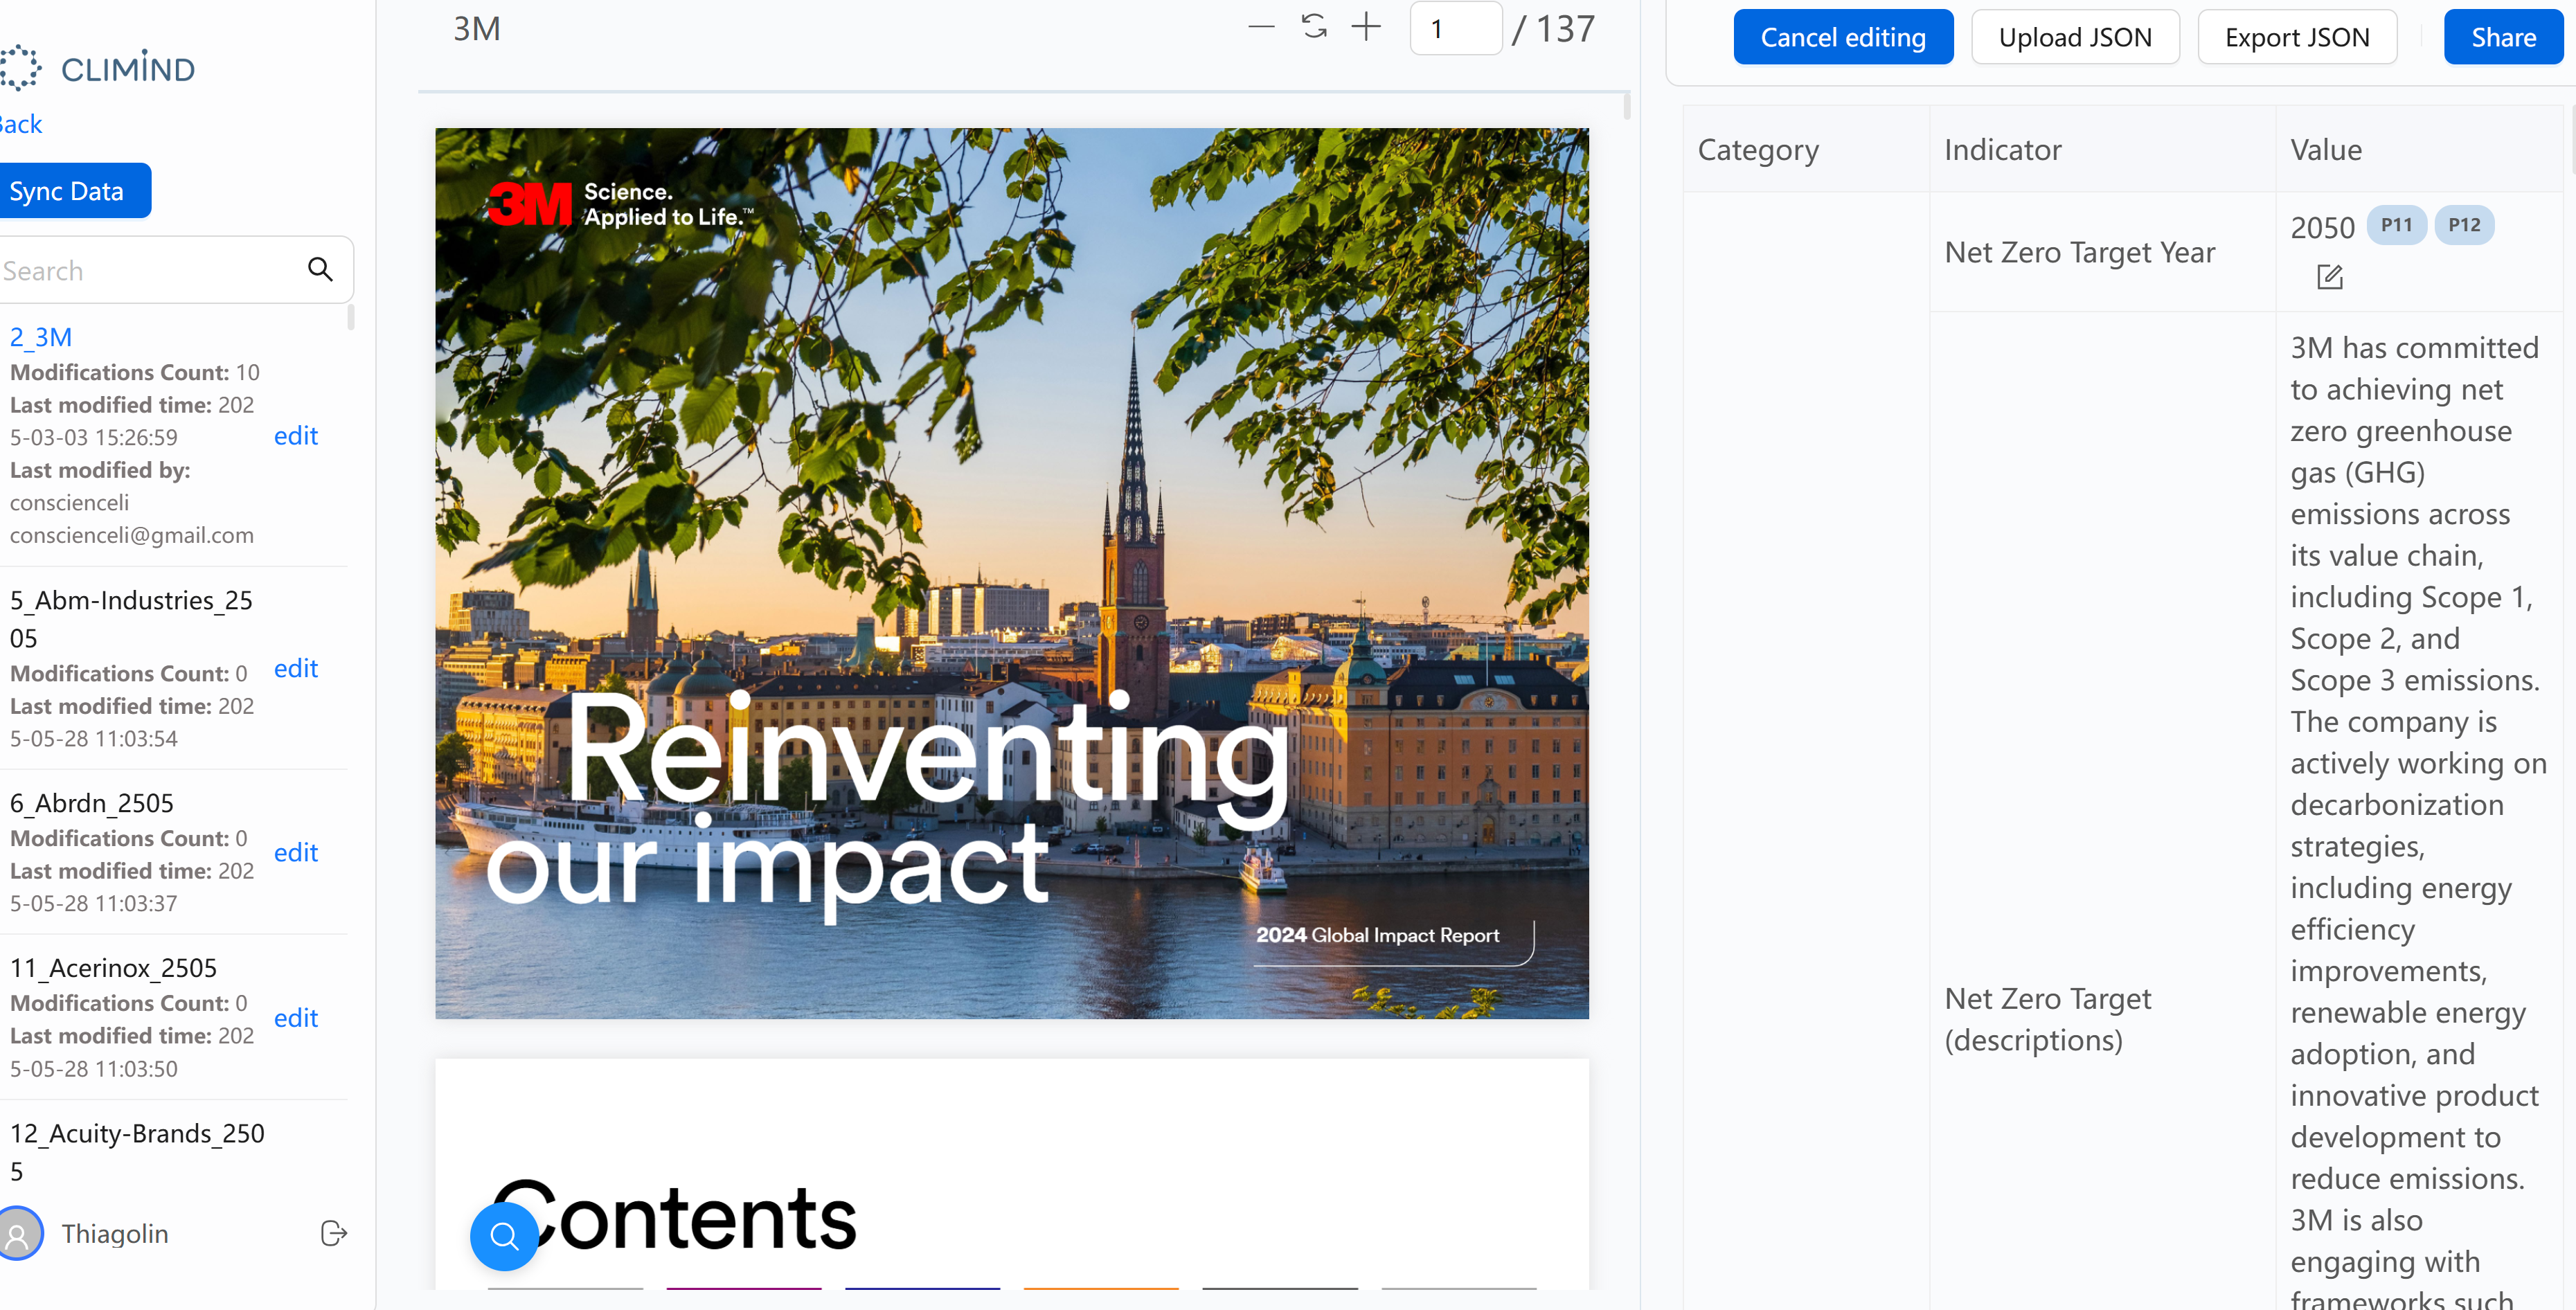The height and width of the screenshot is (1310, 2576).
Task: Focus the page number input field
Action: [1455, 28]
